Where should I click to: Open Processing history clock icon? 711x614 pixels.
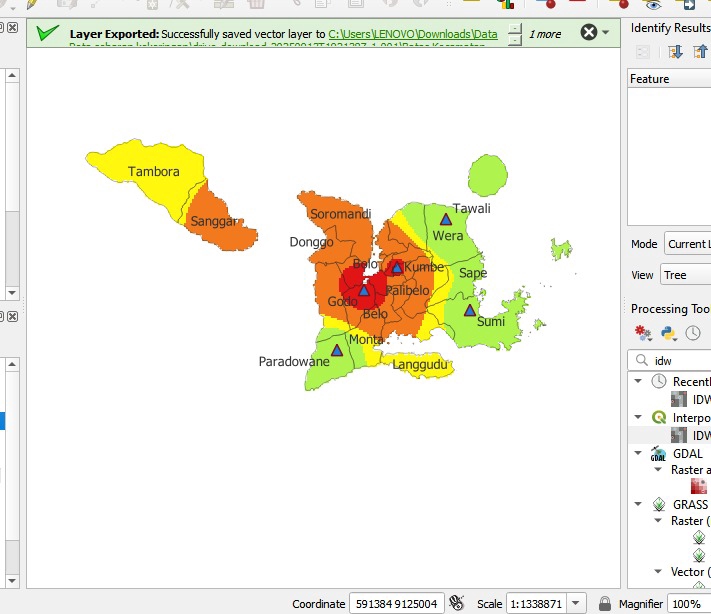(x=693, y=333)
